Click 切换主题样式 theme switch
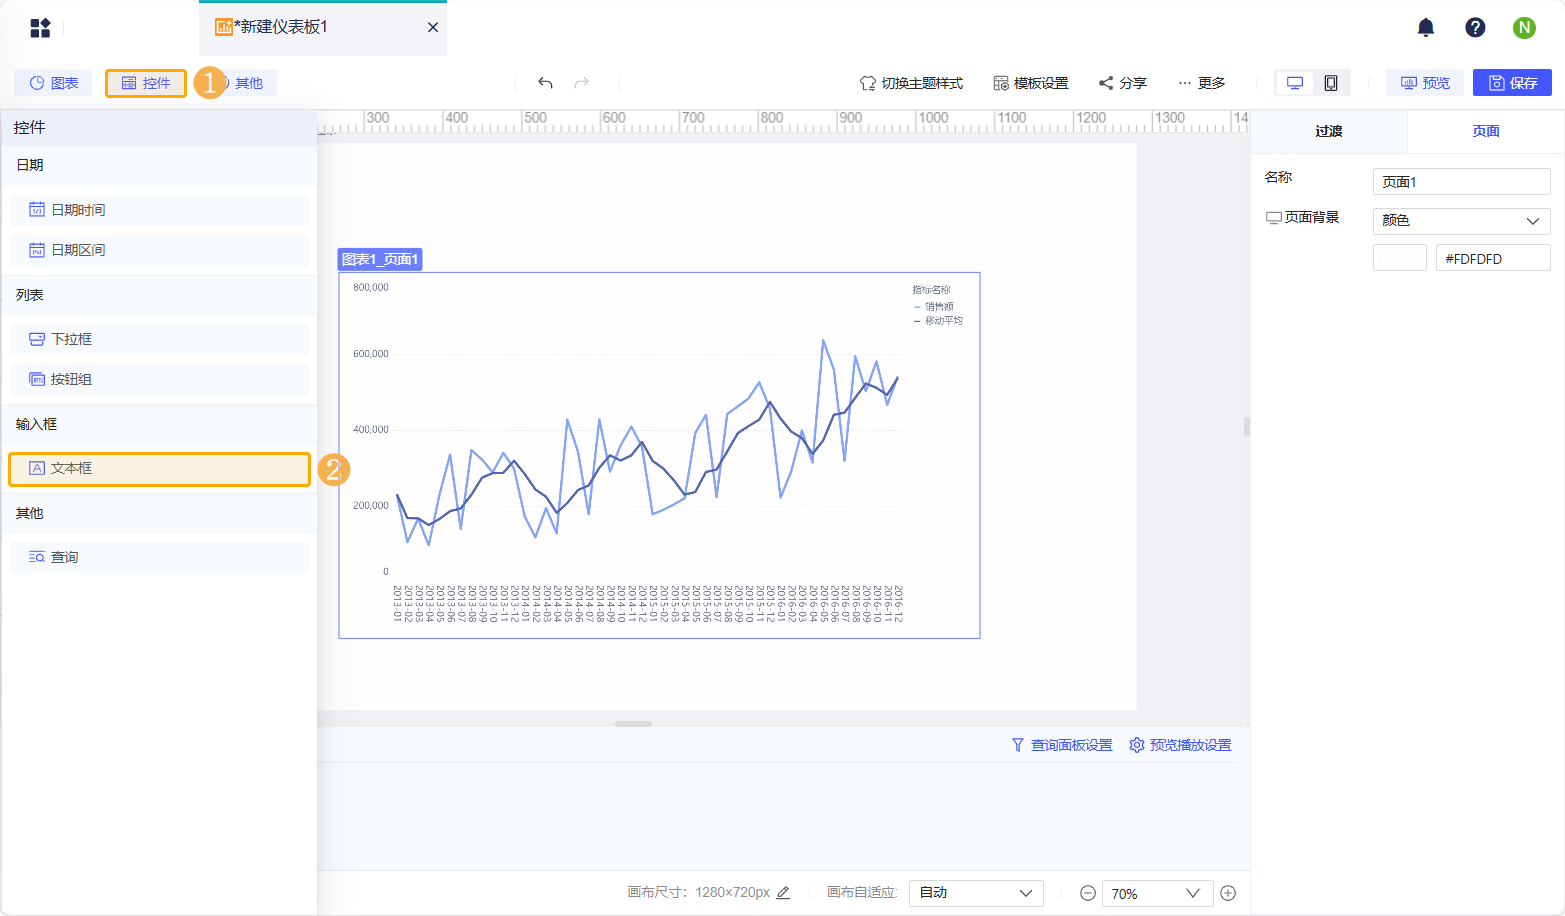This screenshot has height=916, width=1565. pos(911,83)
